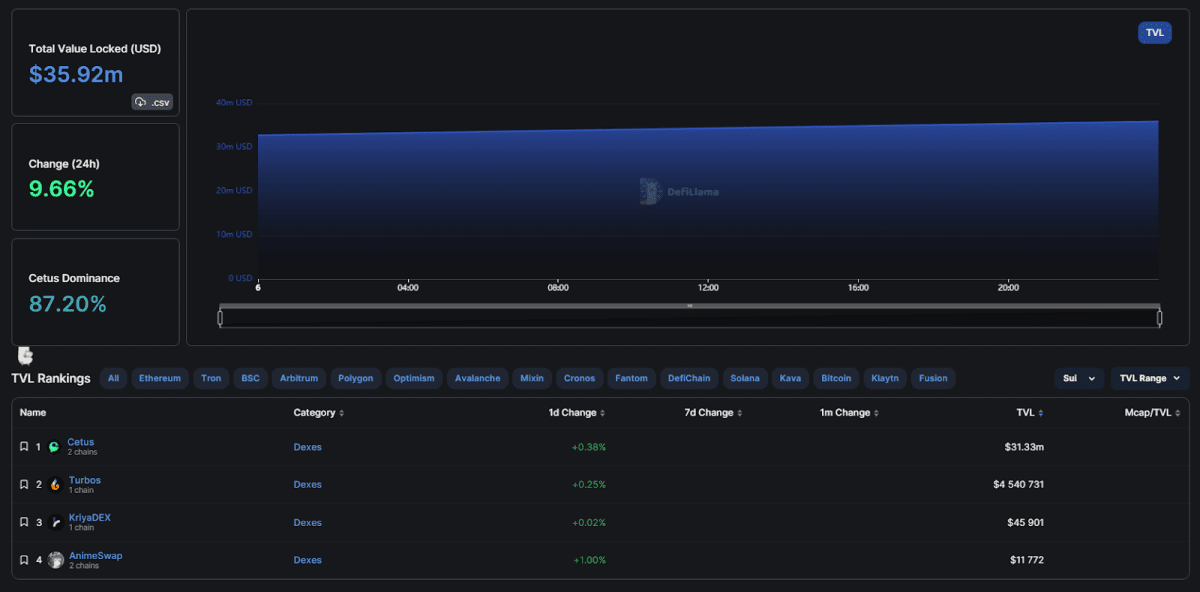Toggle bookmark for AnimeSwap
Viewport: 1200px width, 592px height.
[24, 560]
